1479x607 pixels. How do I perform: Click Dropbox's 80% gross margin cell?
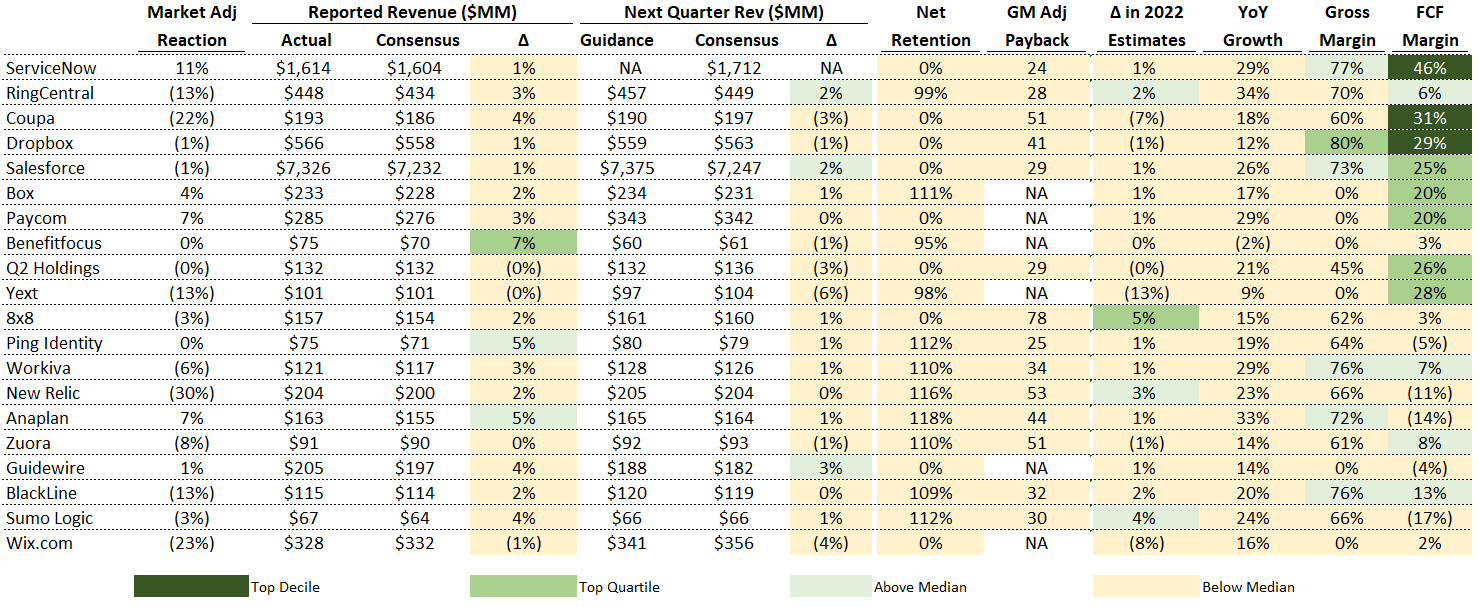click(x=1347, y=143)
